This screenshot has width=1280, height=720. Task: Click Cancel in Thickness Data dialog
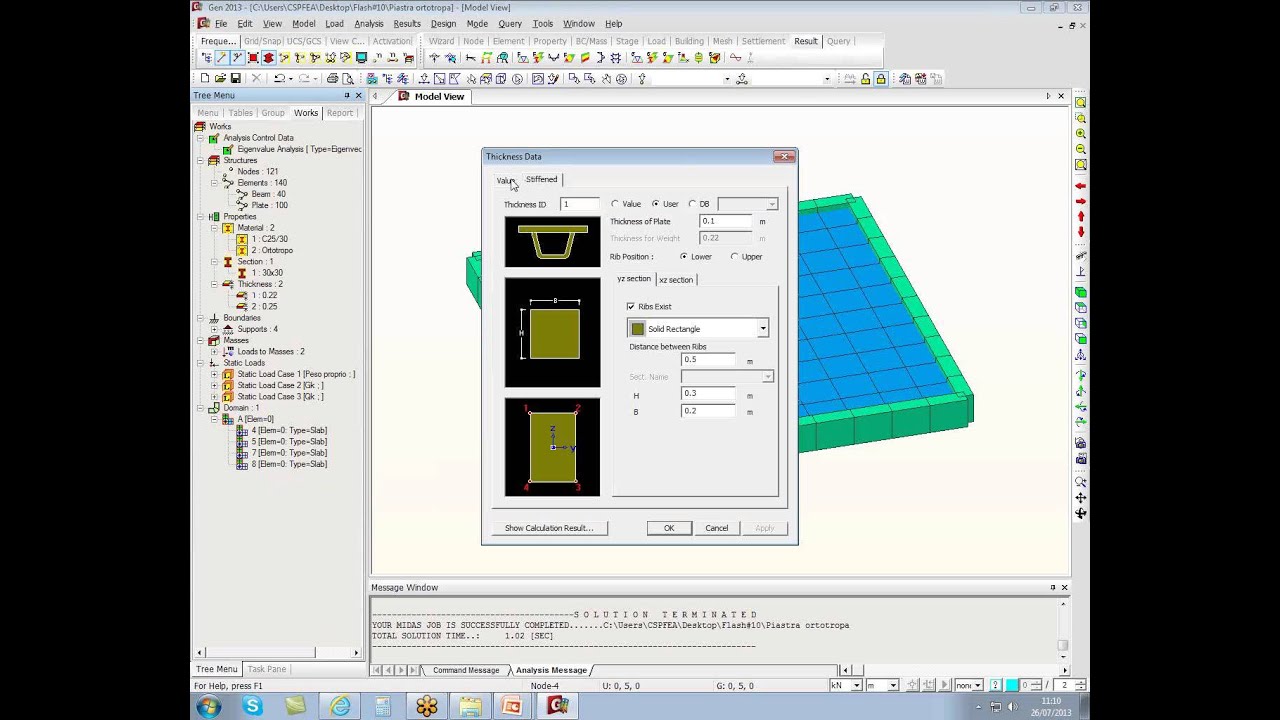tap(717, 528)
